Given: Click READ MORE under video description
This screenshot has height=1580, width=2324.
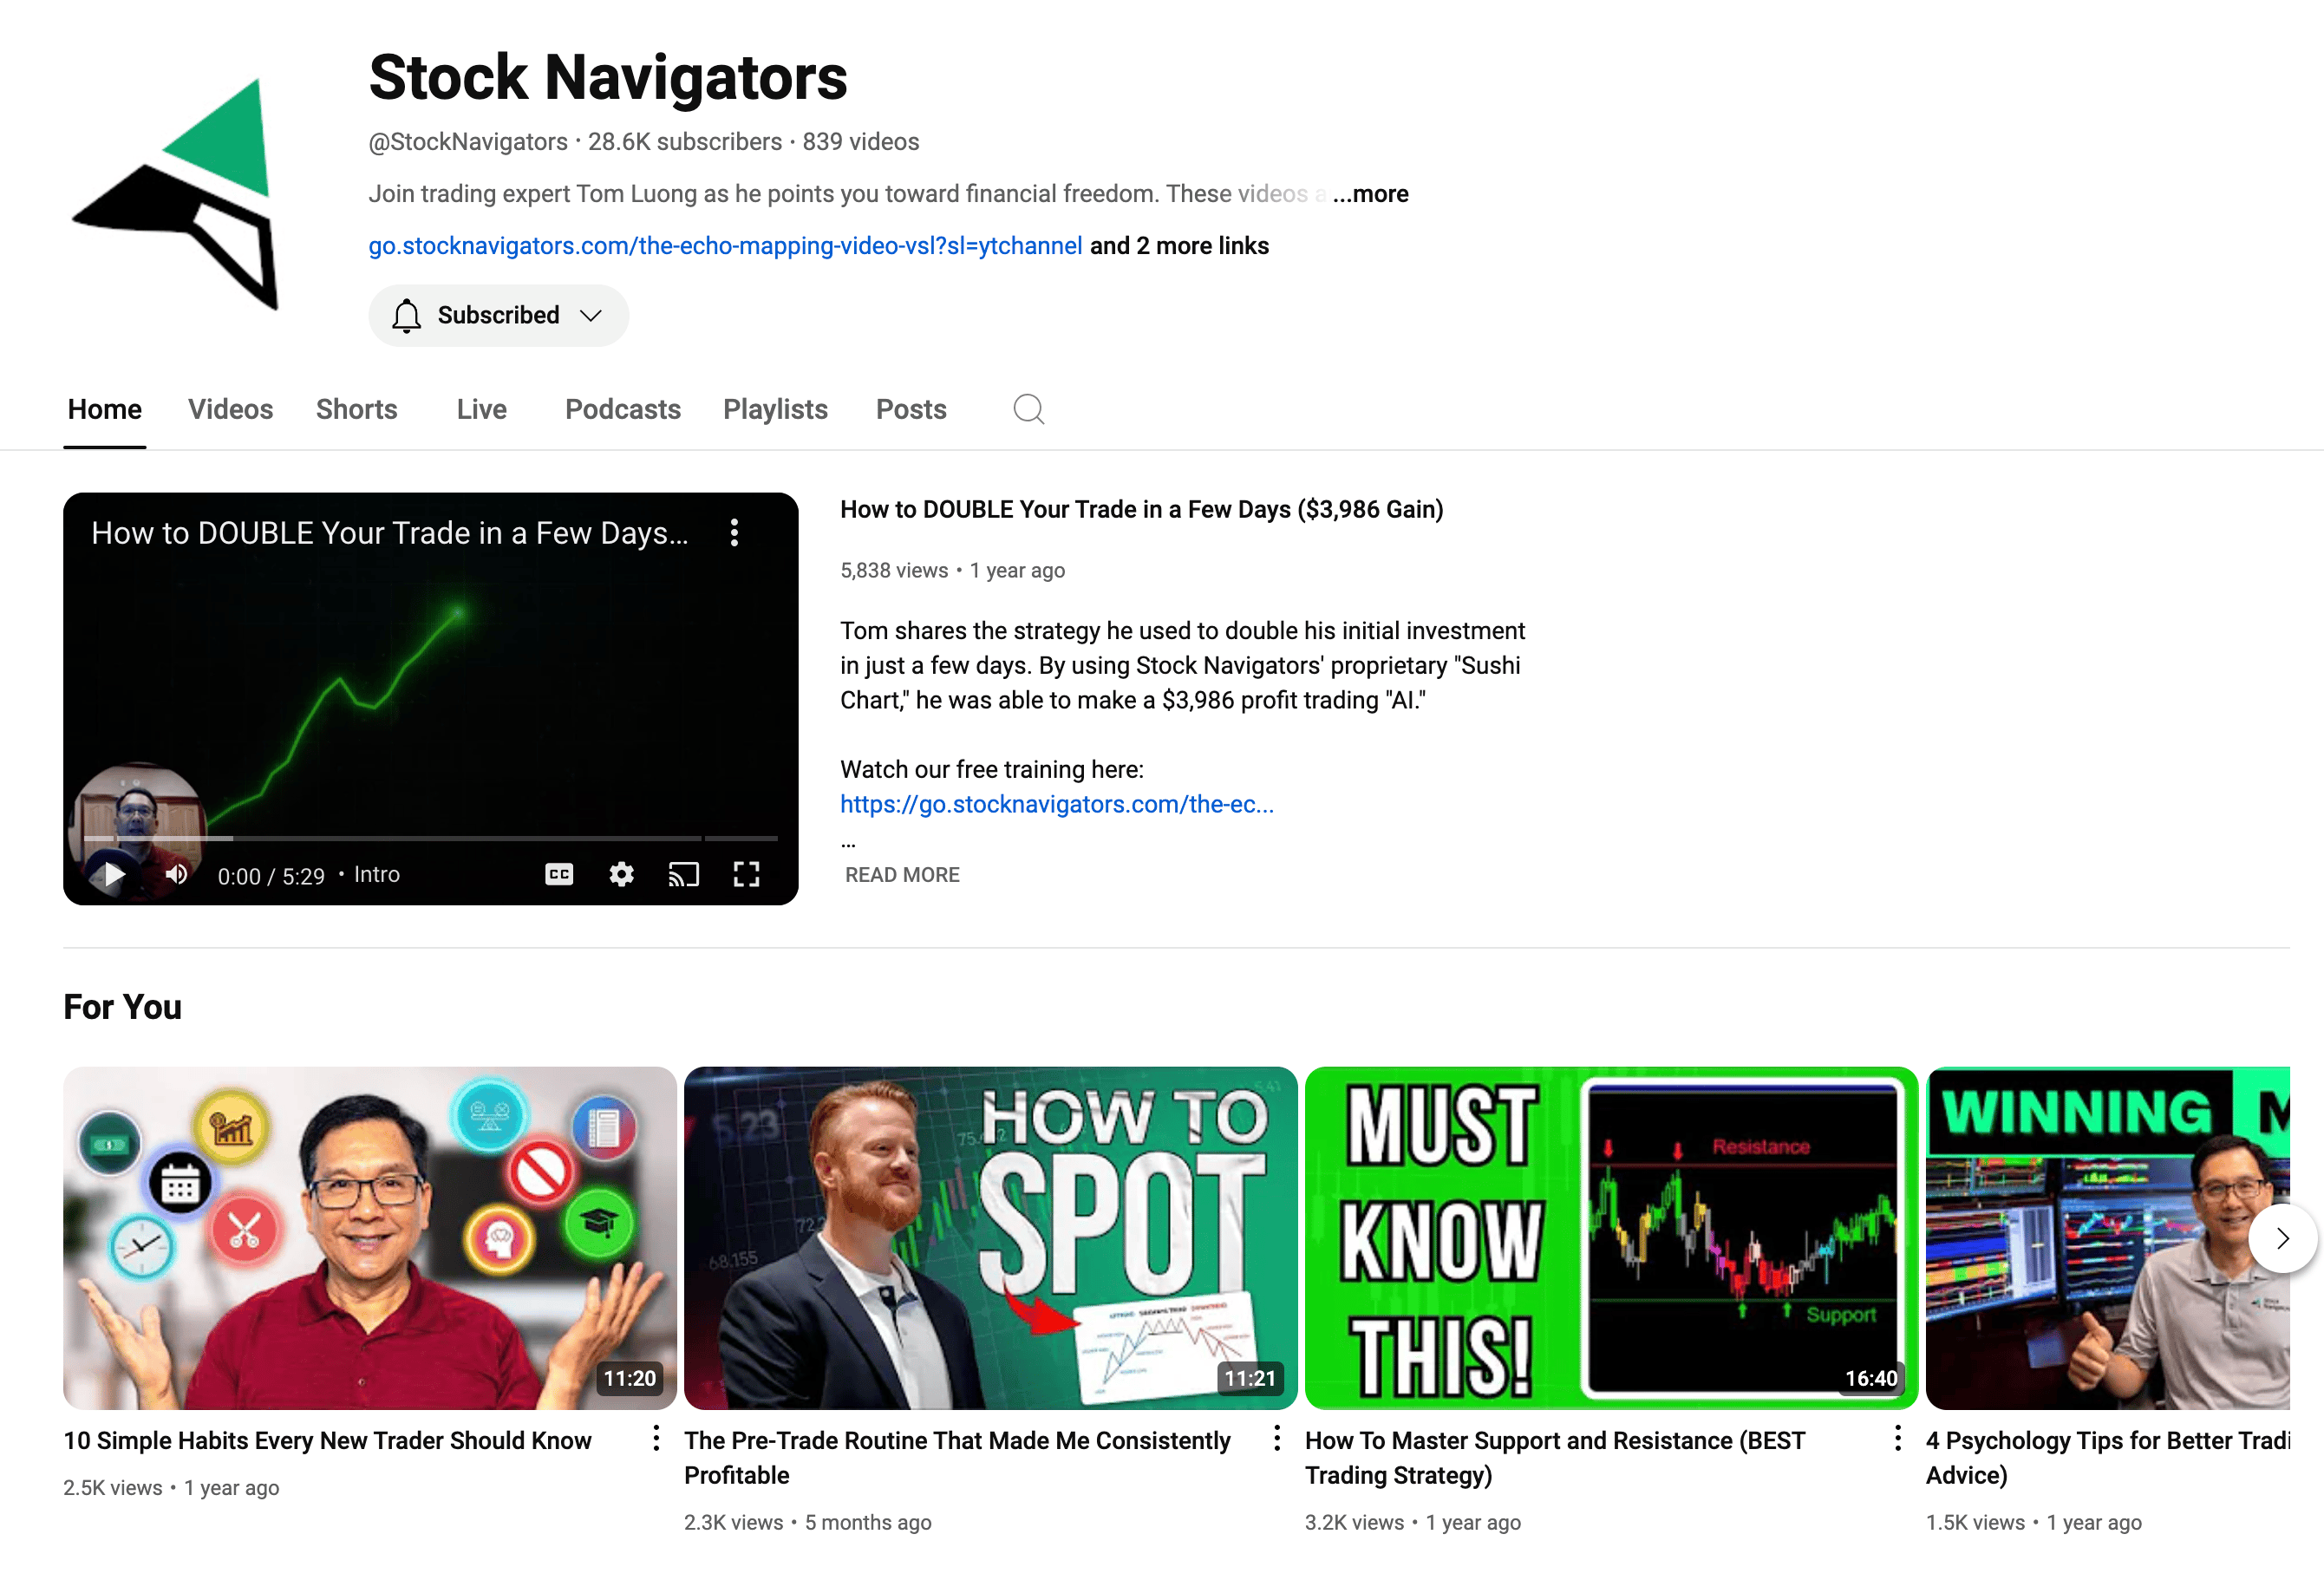Looking at the screenshot, I should coord(902,875).
